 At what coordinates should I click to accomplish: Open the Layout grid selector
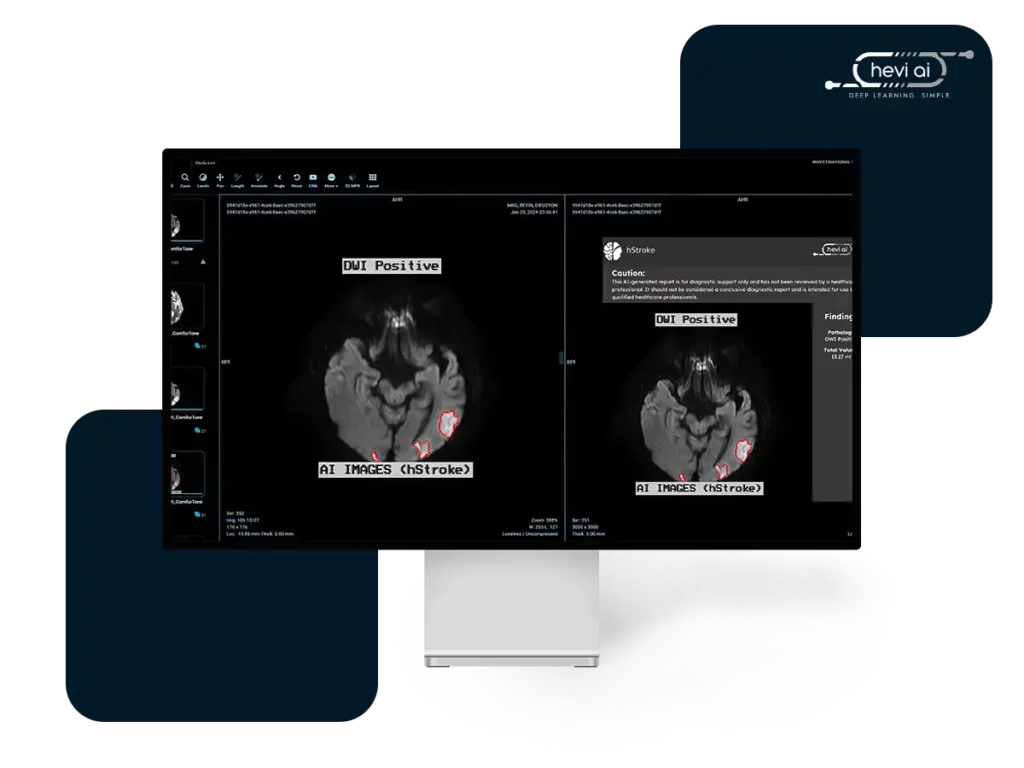(372, 178)
